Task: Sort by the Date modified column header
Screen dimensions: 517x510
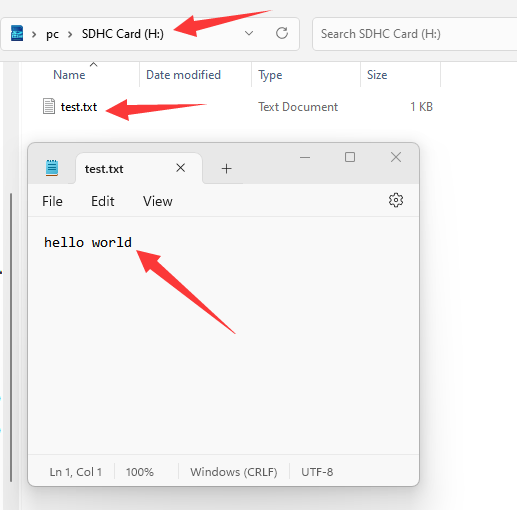Action: pyautogui.click(x=183, y=75)
